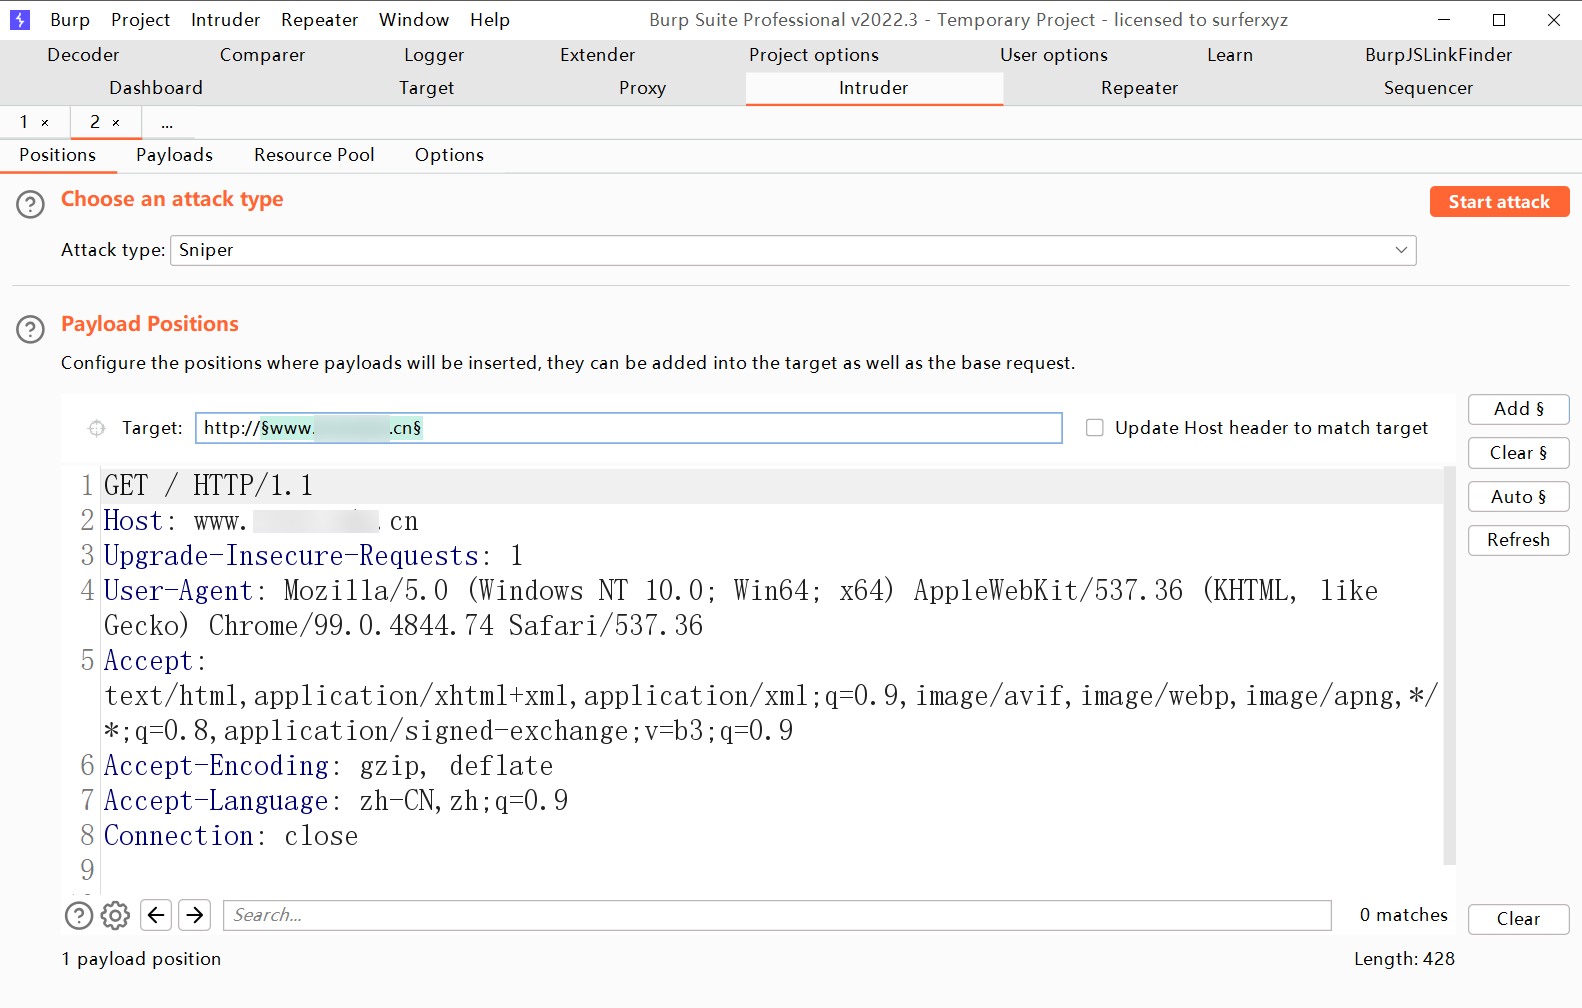
Task: Switch to the Extender tab
Action: pos(598,55)
